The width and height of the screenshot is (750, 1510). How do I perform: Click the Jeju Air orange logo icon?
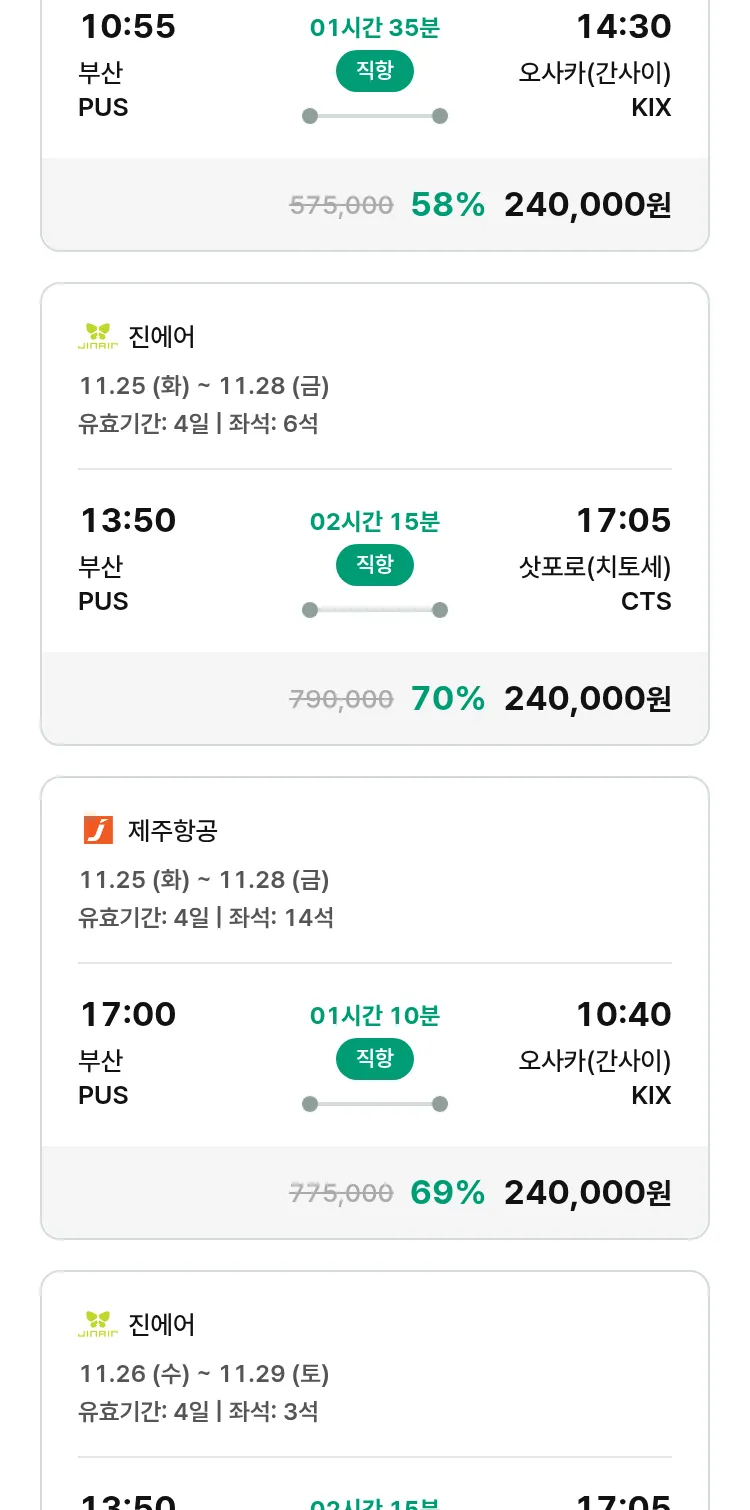[x=98, y=830]
